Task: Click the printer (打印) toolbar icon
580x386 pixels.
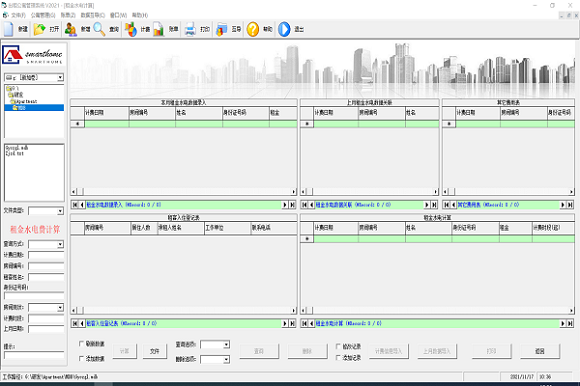Action: (190, 29)
